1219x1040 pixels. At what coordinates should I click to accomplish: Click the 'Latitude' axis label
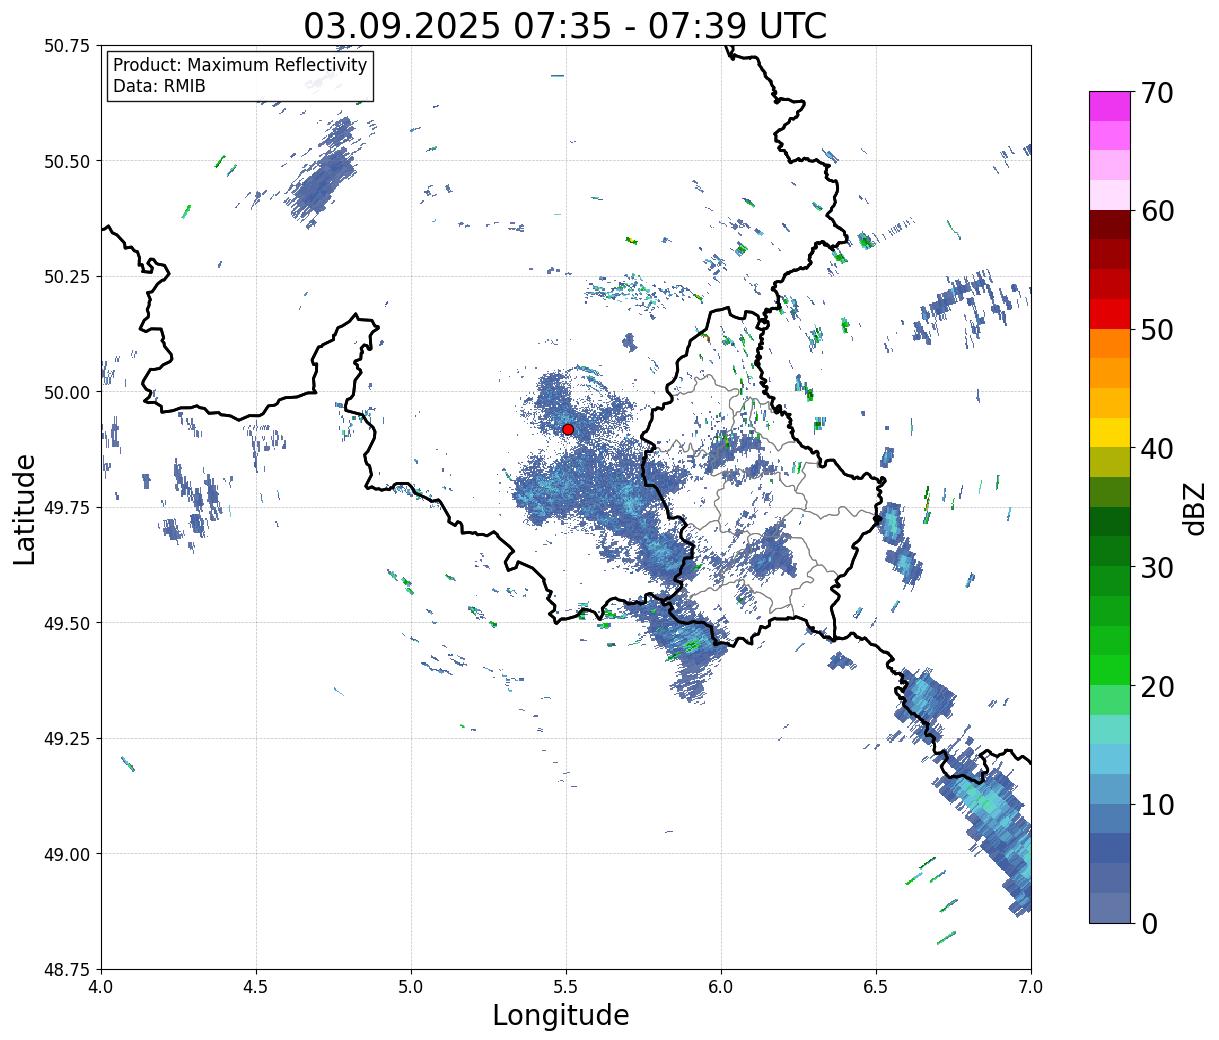click(25, 508)
